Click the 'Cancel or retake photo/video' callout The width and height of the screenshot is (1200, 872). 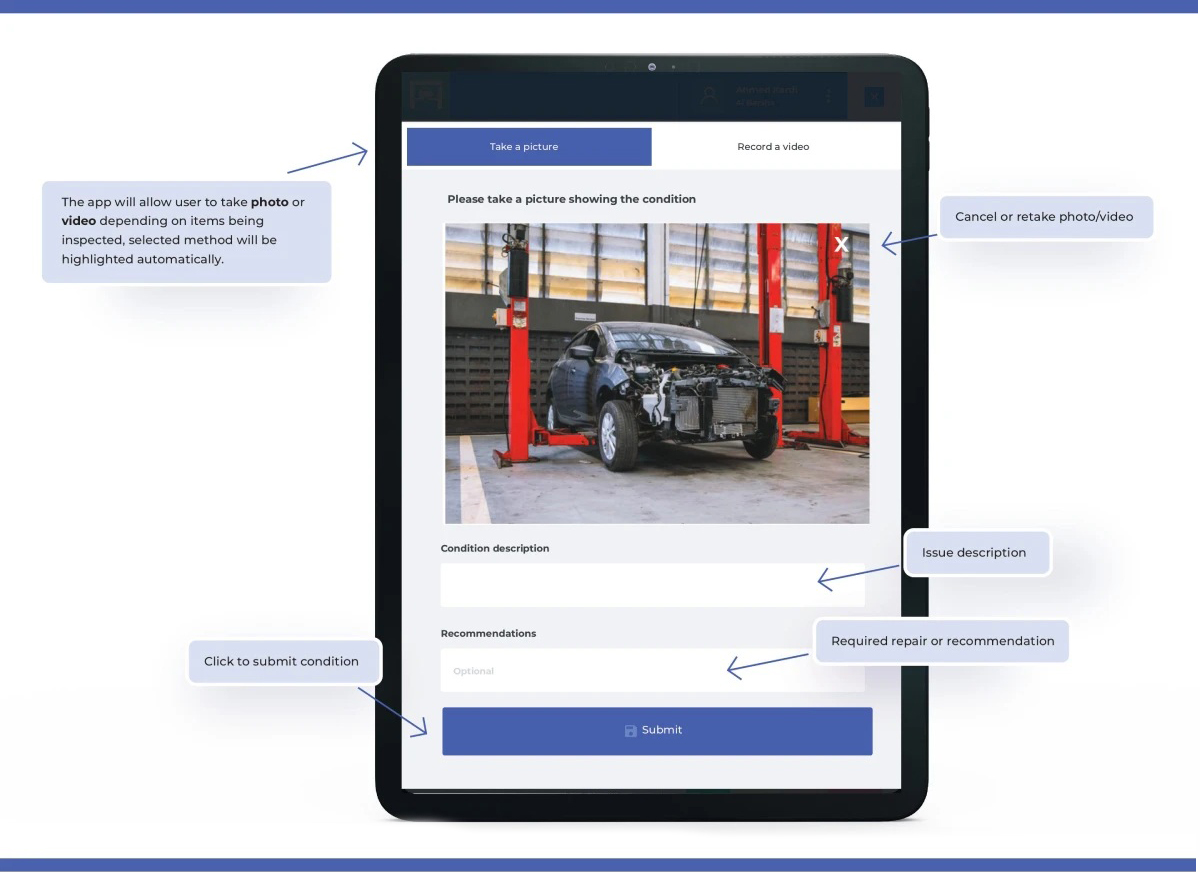1044,217
